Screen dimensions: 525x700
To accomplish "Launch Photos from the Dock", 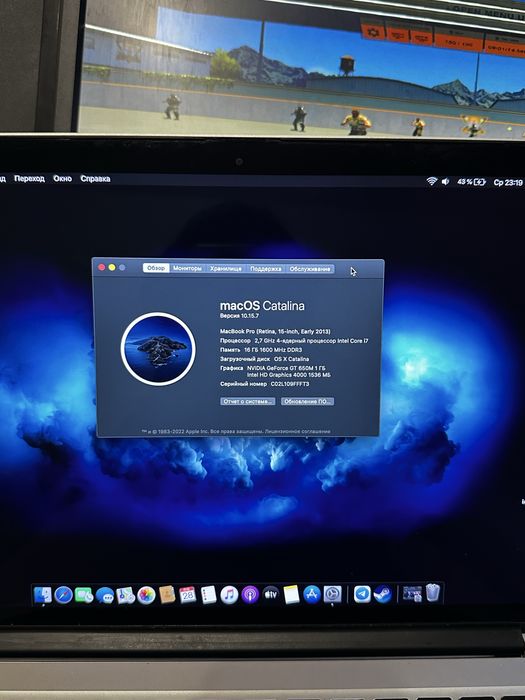I will tap(146, 595).
